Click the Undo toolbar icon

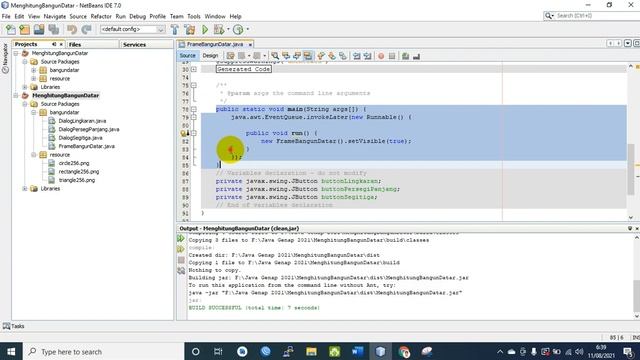pos(72,29)
